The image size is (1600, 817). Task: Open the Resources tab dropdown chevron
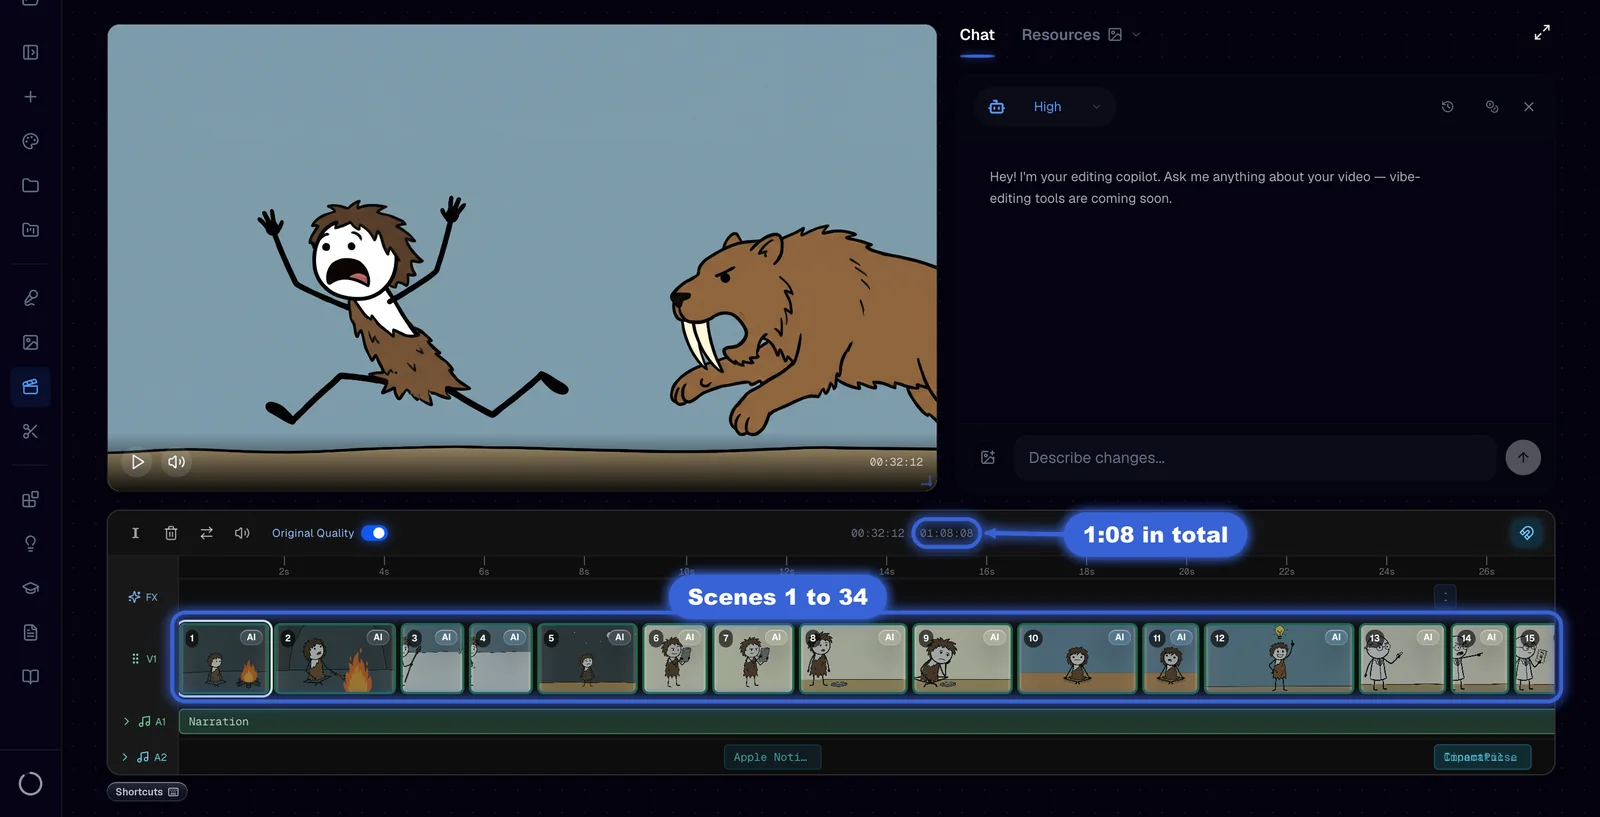pyautogui.click(x=1136, y=35)
